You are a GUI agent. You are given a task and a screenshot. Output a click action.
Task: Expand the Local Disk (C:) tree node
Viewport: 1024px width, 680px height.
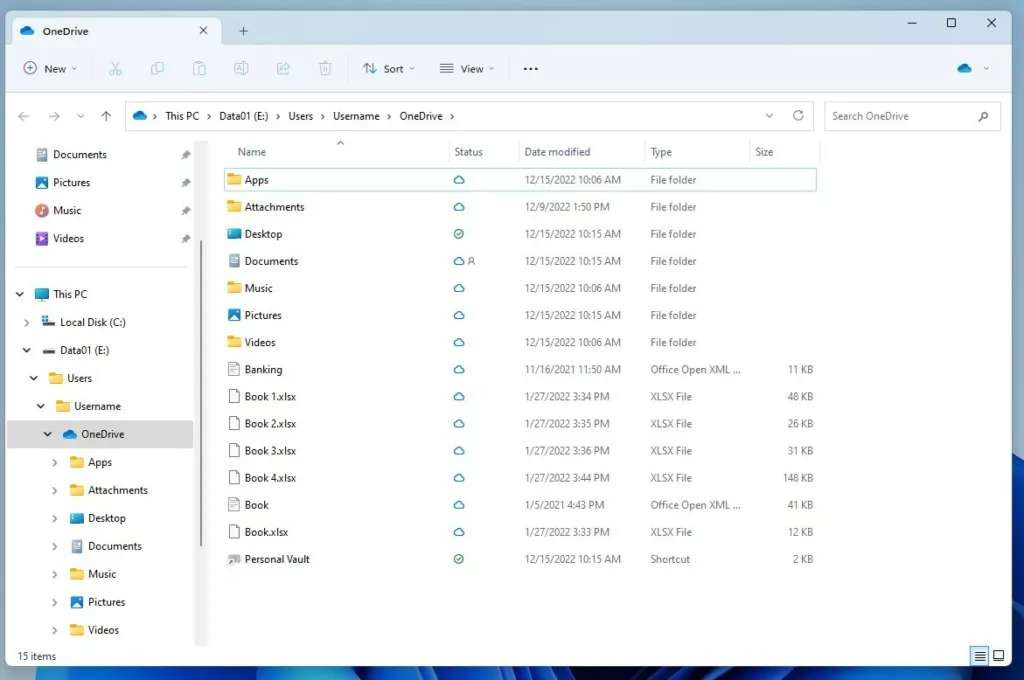coord(27,322)
